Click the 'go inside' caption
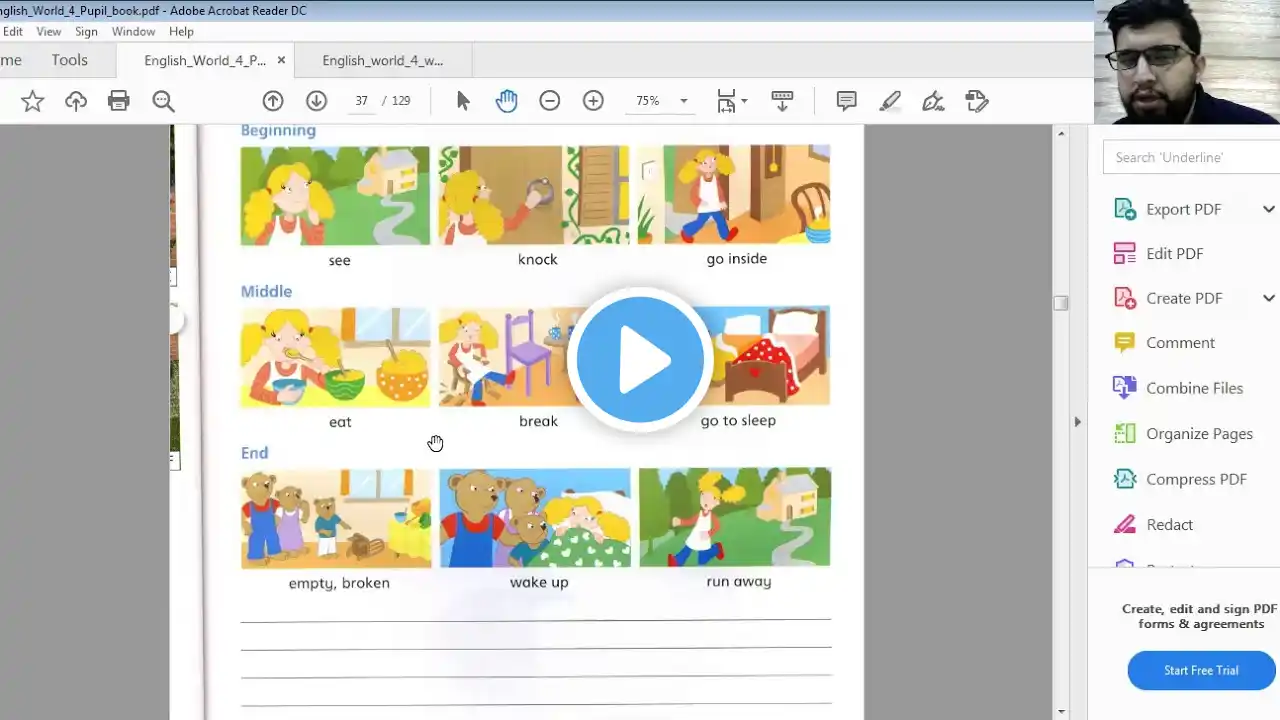The image size is (1280, 720). [737, 258]
